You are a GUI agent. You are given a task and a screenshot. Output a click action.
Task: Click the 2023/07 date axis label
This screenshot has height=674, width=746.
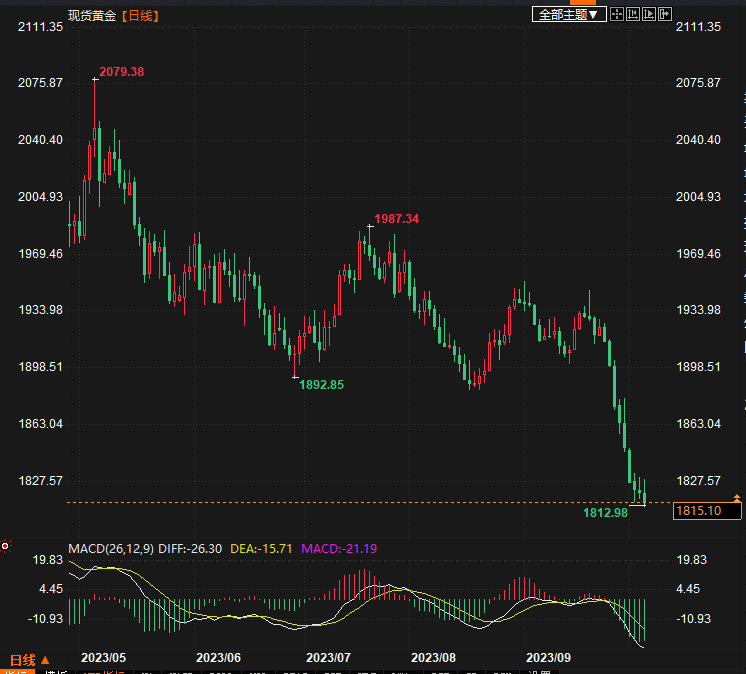328,658
